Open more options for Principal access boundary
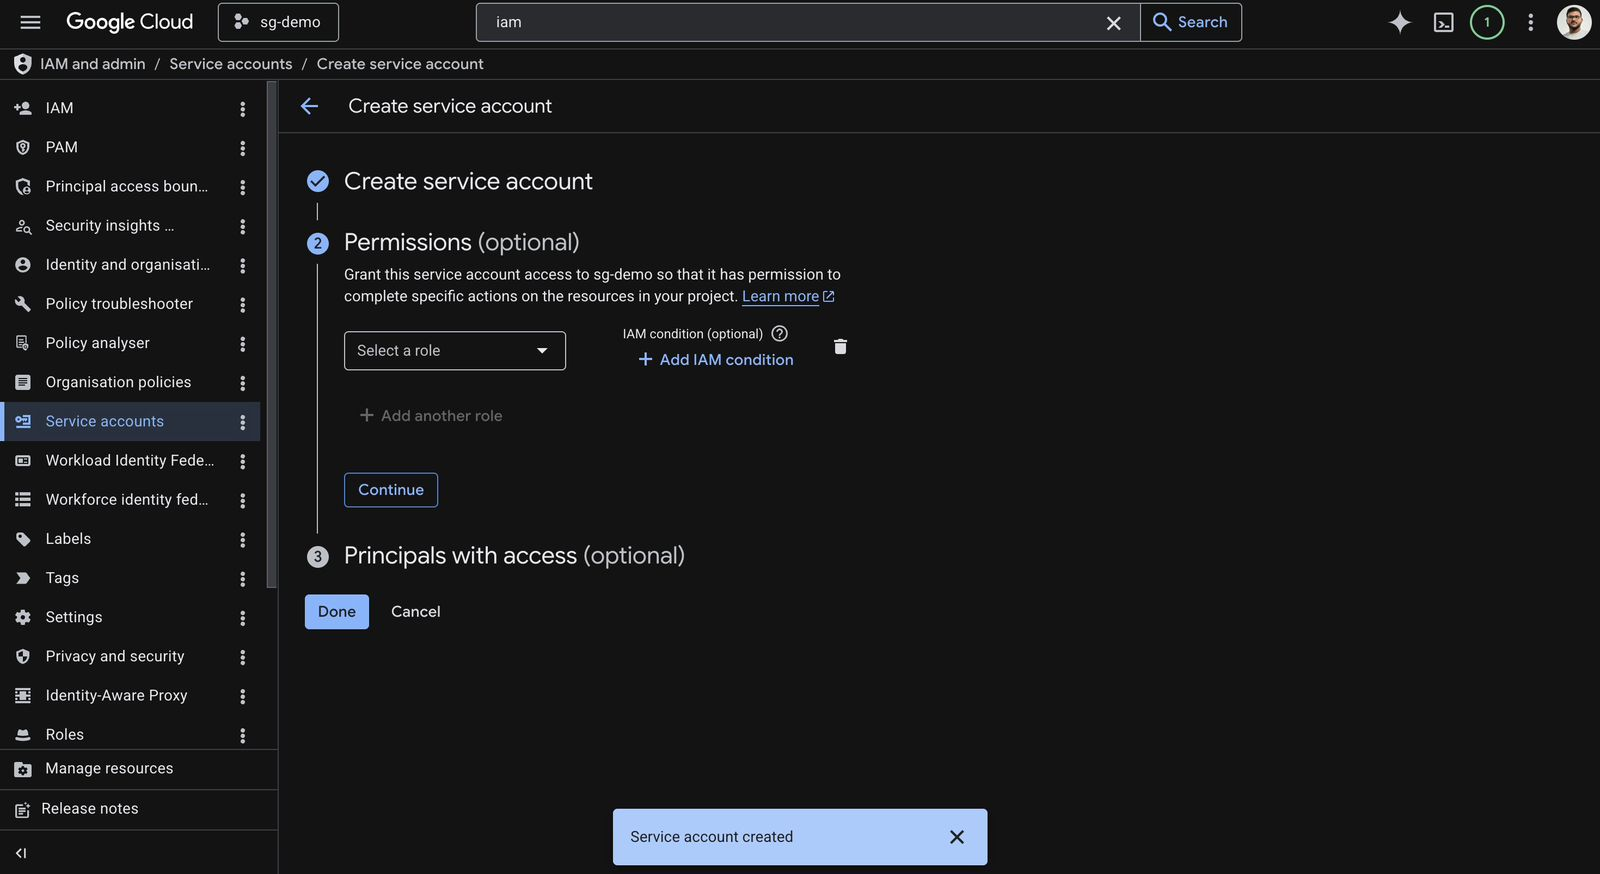 [x=242, y=187]
